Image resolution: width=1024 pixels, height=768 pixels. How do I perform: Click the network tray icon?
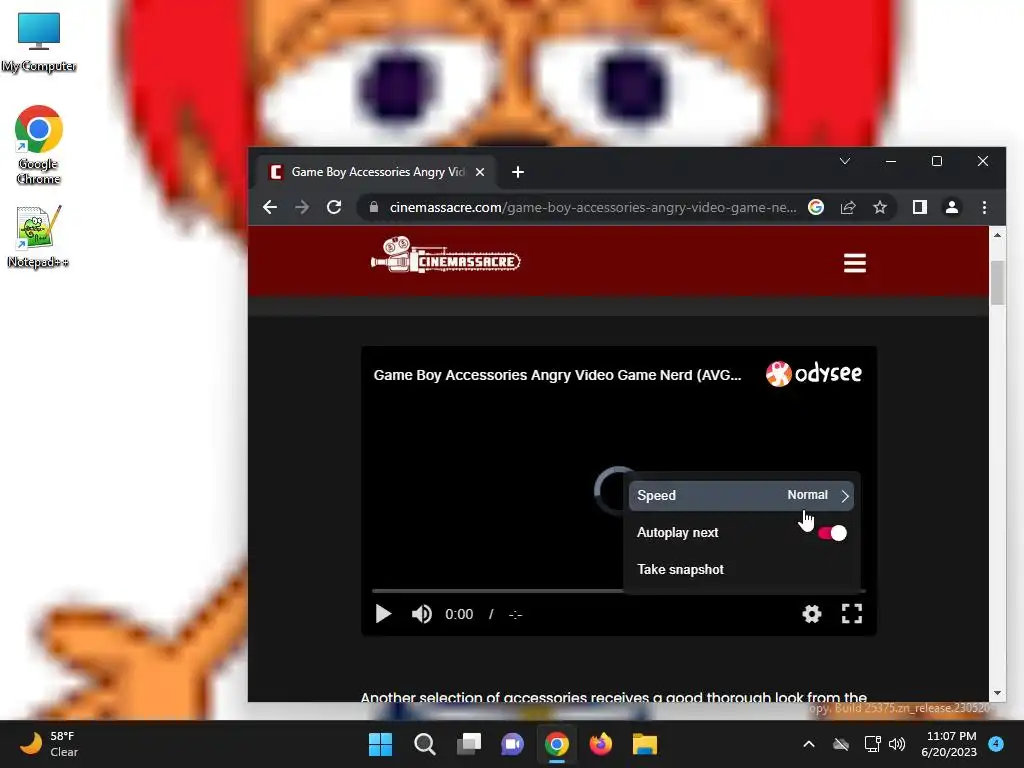(x=872, y=744)
